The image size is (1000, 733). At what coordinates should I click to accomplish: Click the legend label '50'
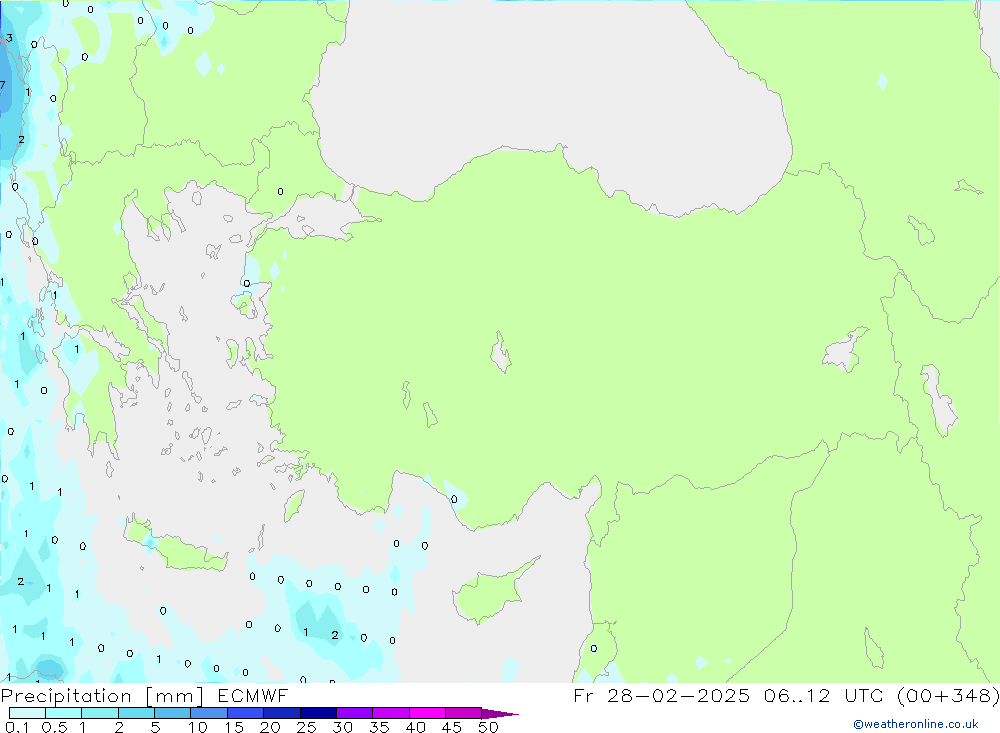pyautogui.click(x=488, y=727)
